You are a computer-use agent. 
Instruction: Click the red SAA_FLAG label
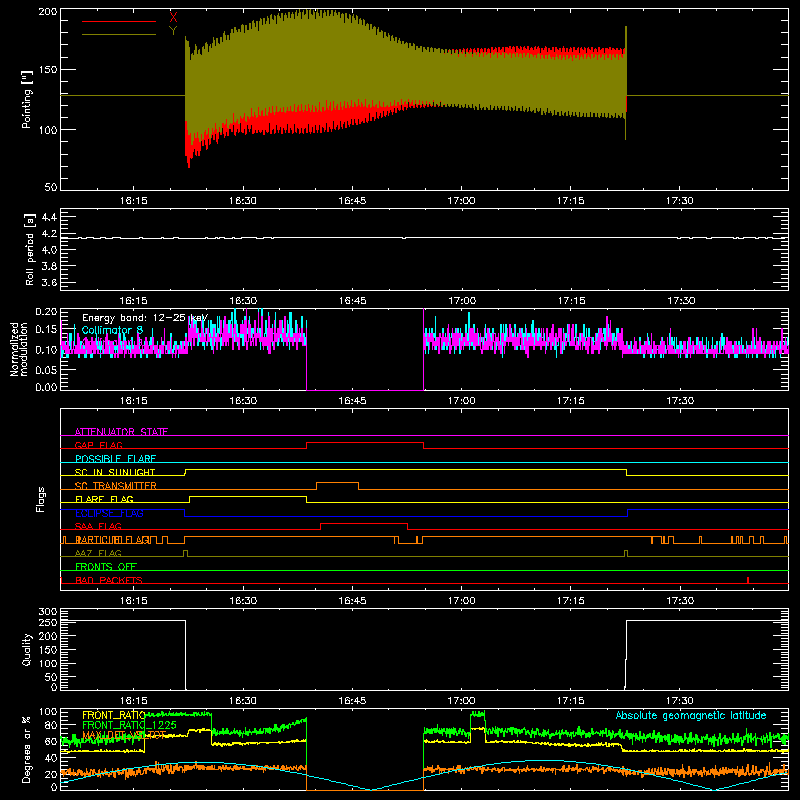[x=98, y=526]
